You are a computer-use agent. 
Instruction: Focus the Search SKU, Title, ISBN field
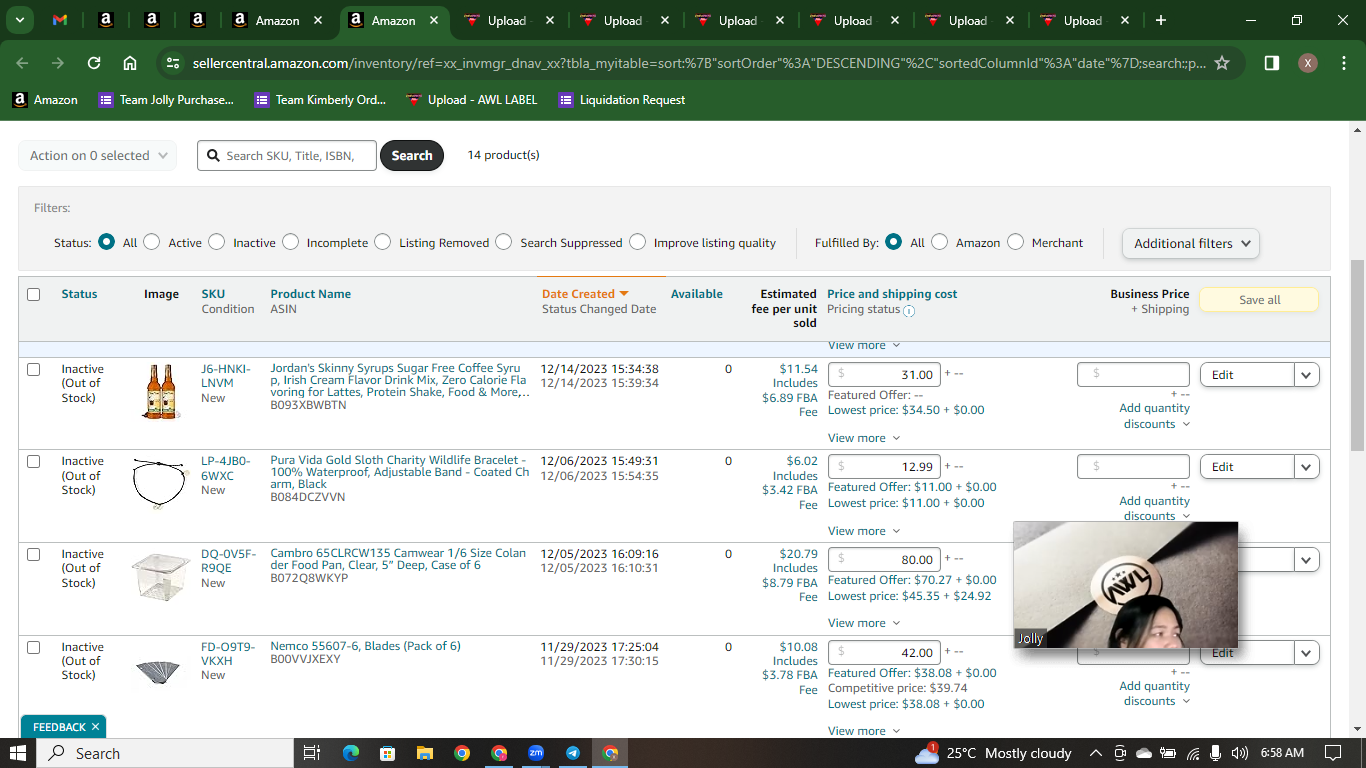pos(287,155)
